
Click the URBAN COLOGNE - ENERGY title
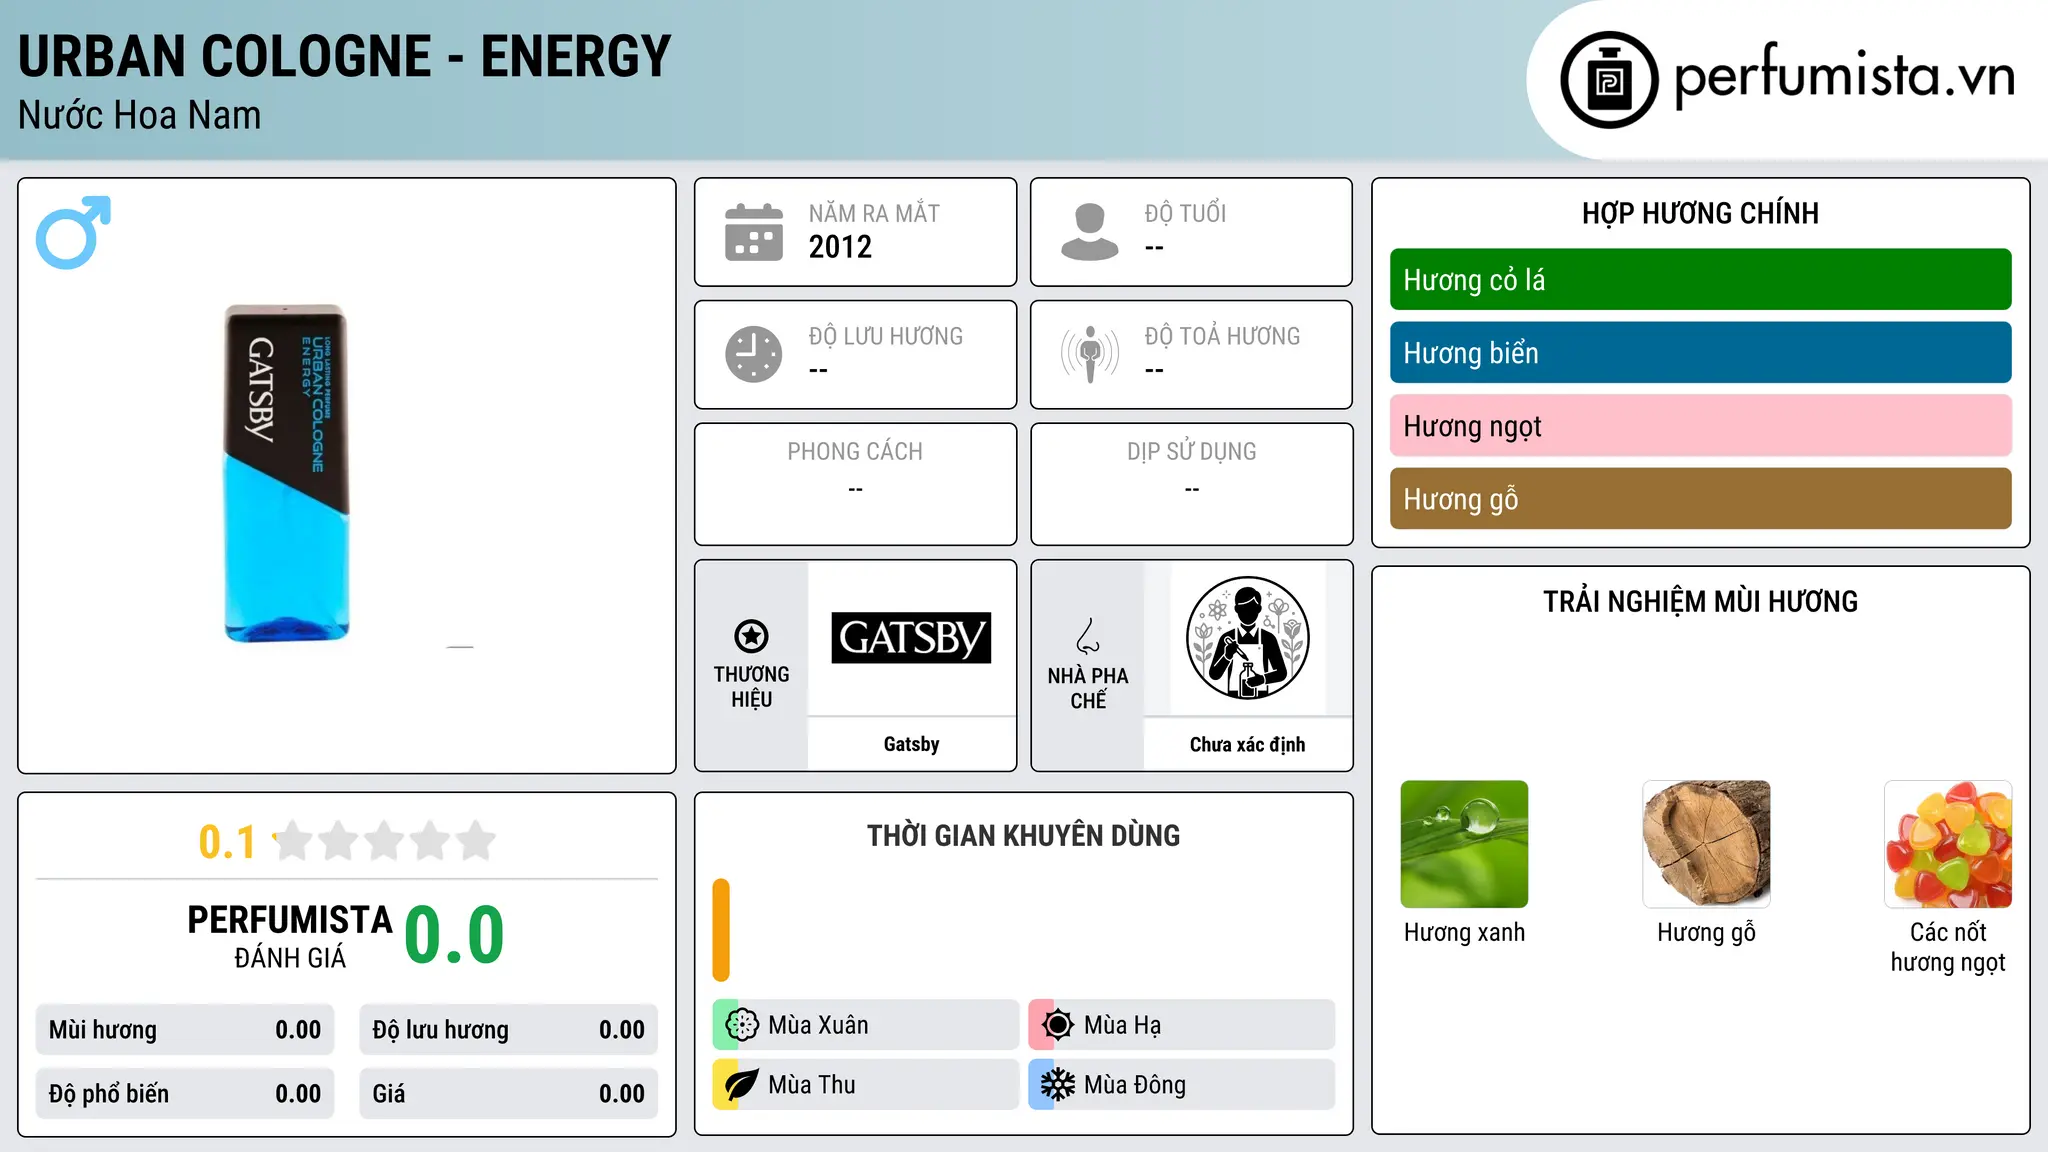[344, 56]
